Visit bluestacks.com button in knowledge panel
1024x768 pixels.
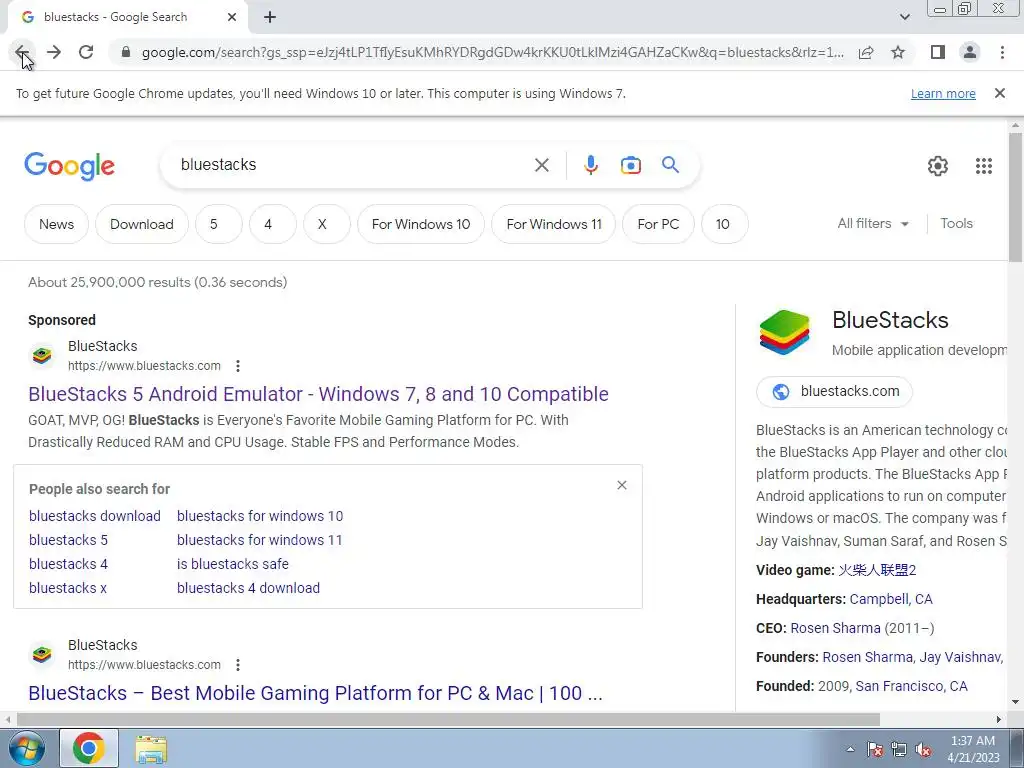point(834,391)
